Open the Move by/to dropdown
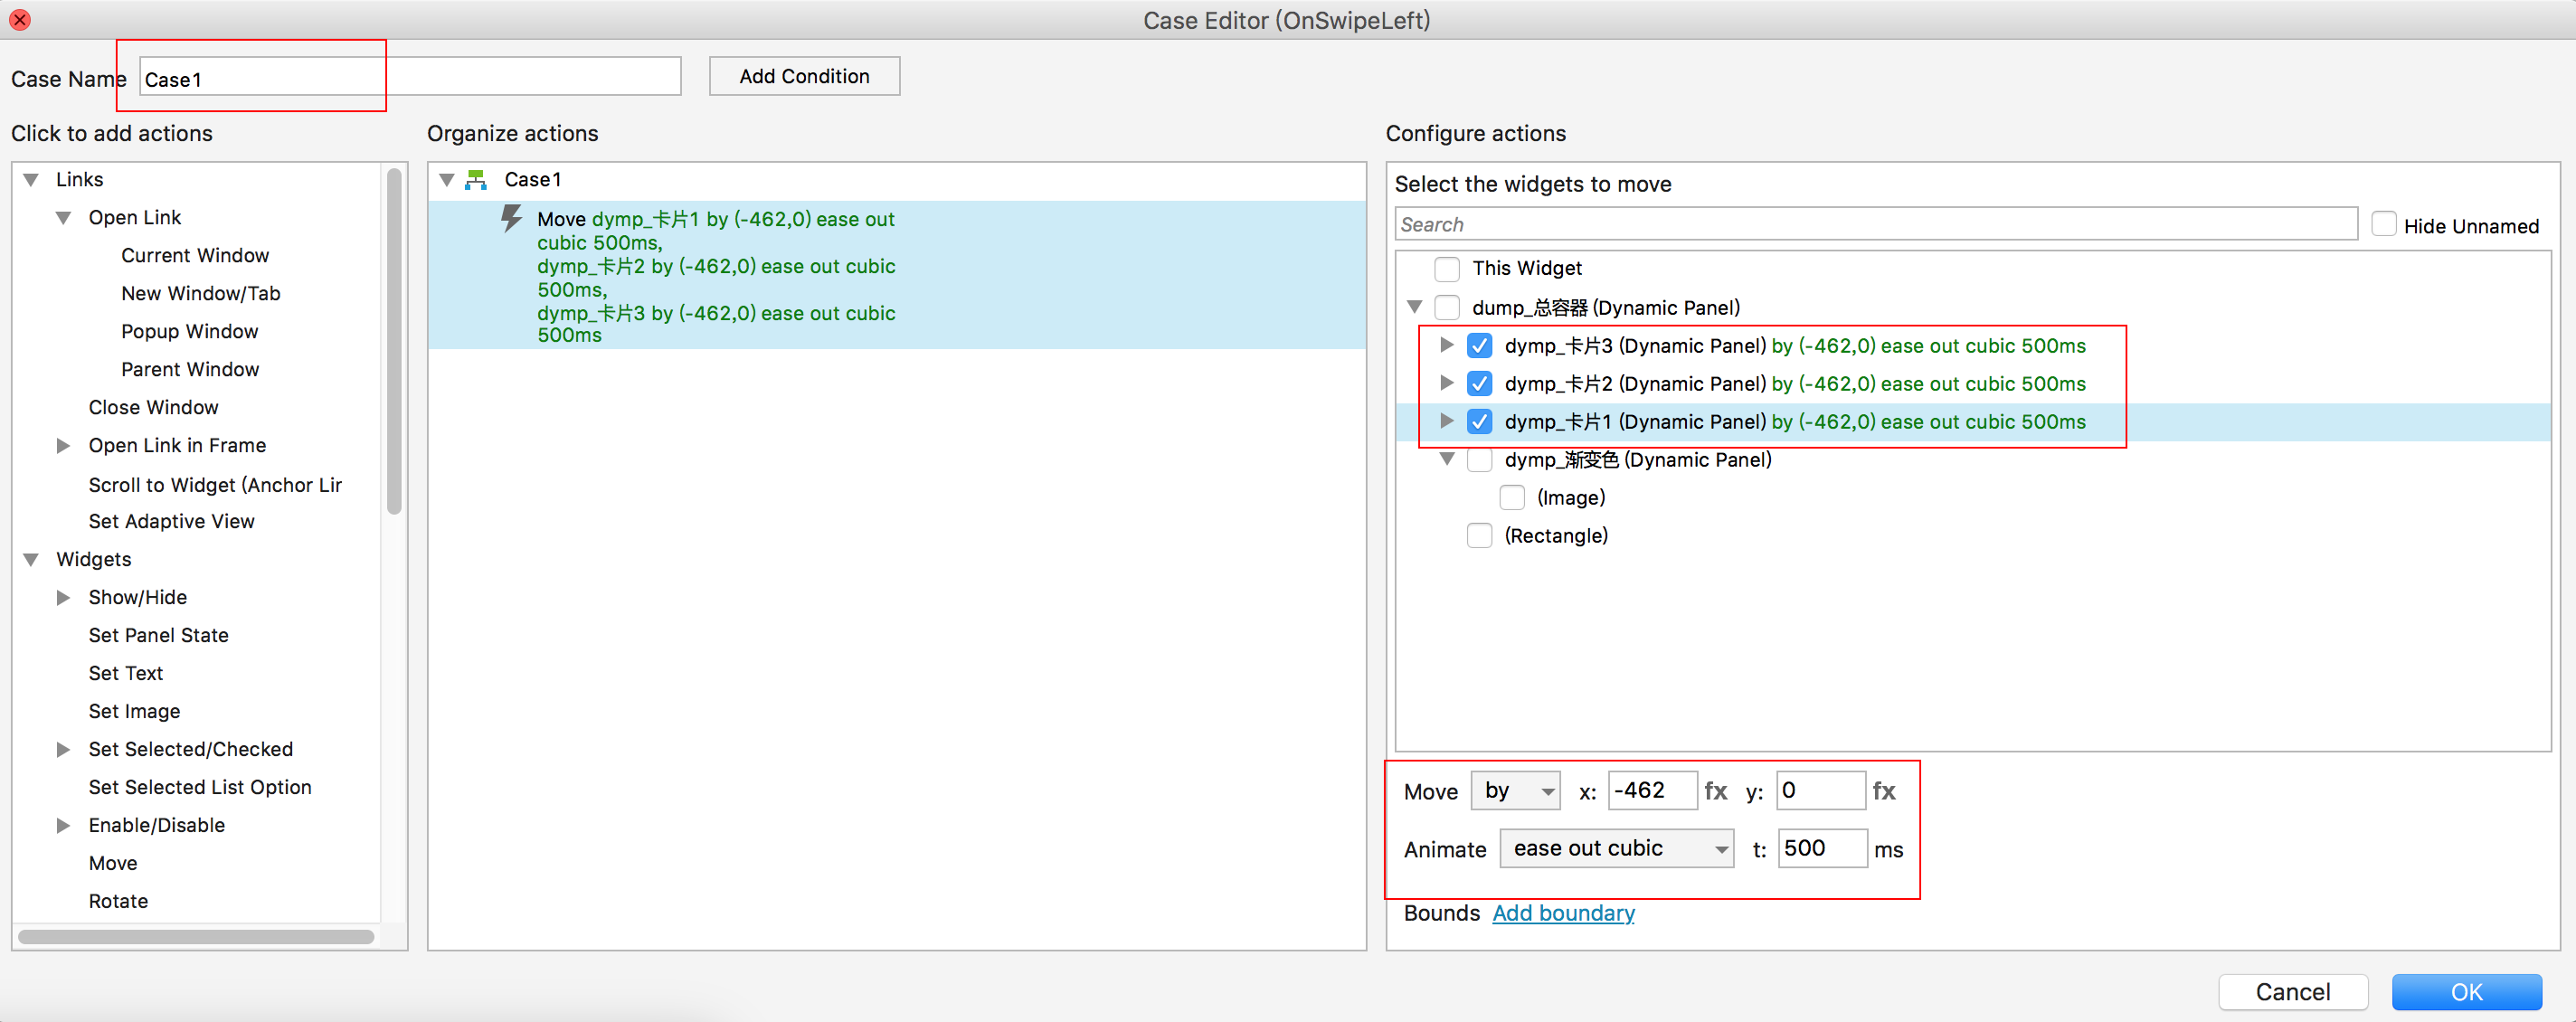 click(x=1515, y=791)
